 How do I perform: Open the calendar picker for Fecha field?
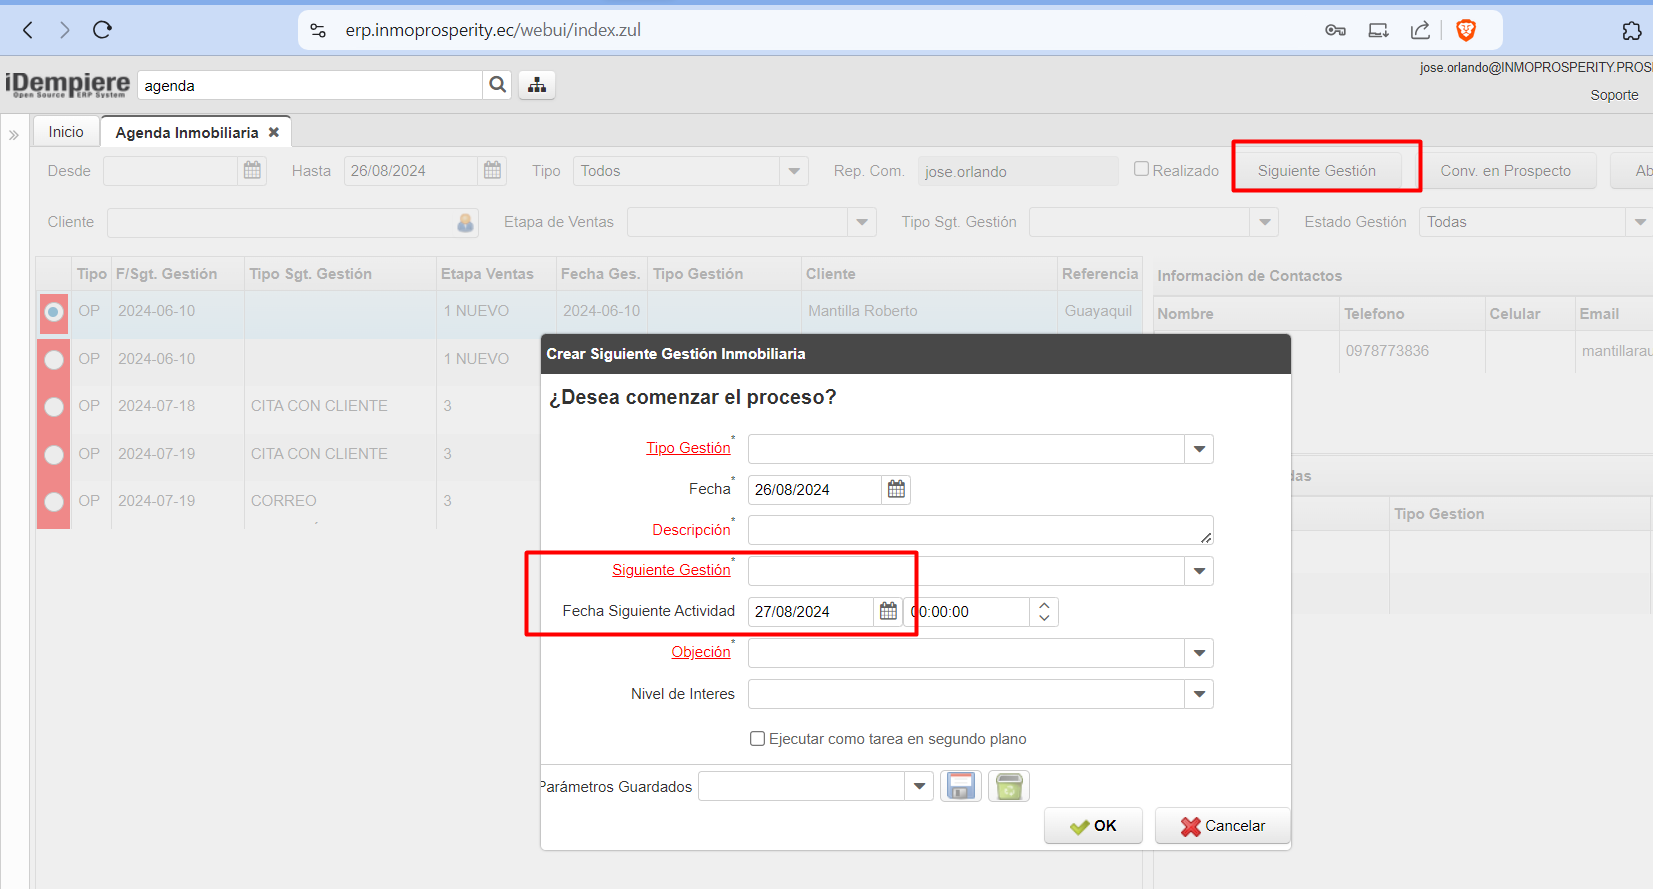click(x=896, y=489)
